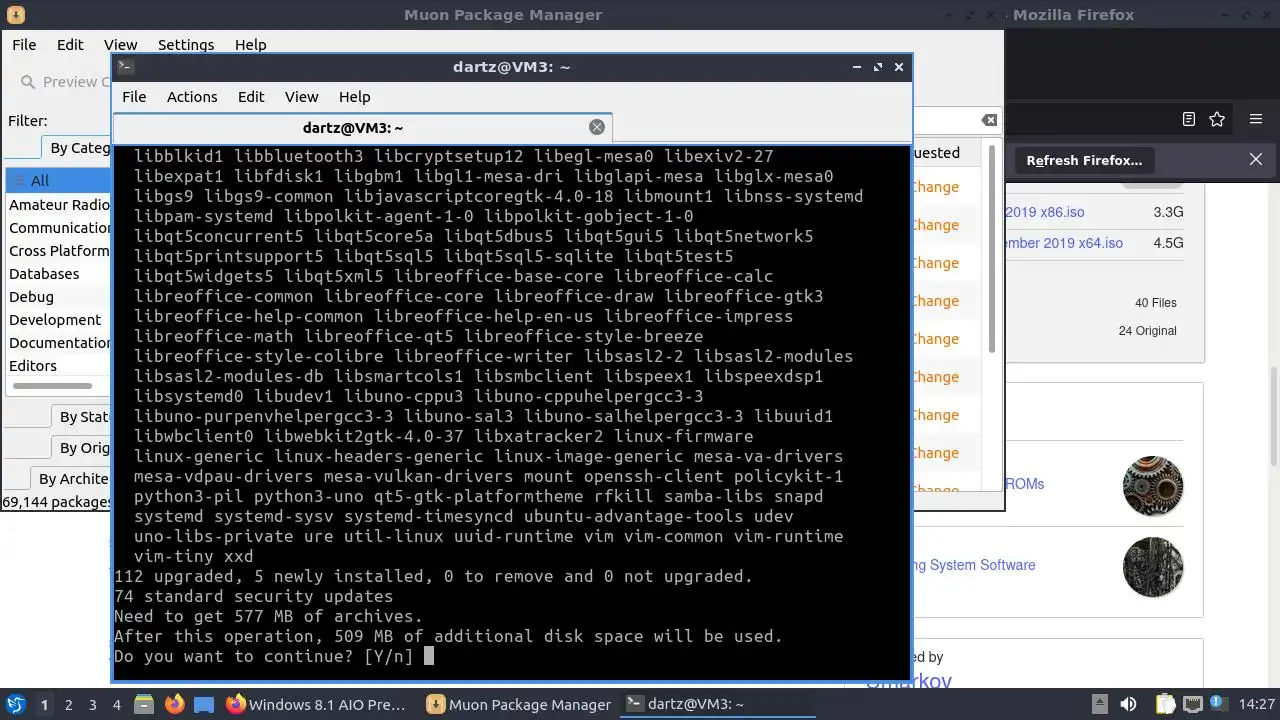Close the dartz@VM3 terminal tab
The height and width of the screenshot is (720, 1280).
coord(597,127)
